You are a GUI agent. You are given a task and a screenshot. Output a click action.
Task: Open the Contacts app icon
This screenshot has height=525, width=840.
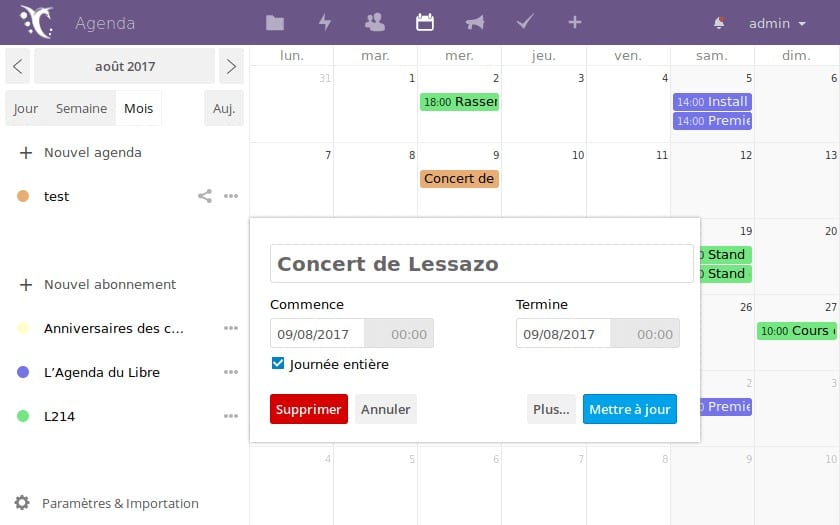(375, 22)
